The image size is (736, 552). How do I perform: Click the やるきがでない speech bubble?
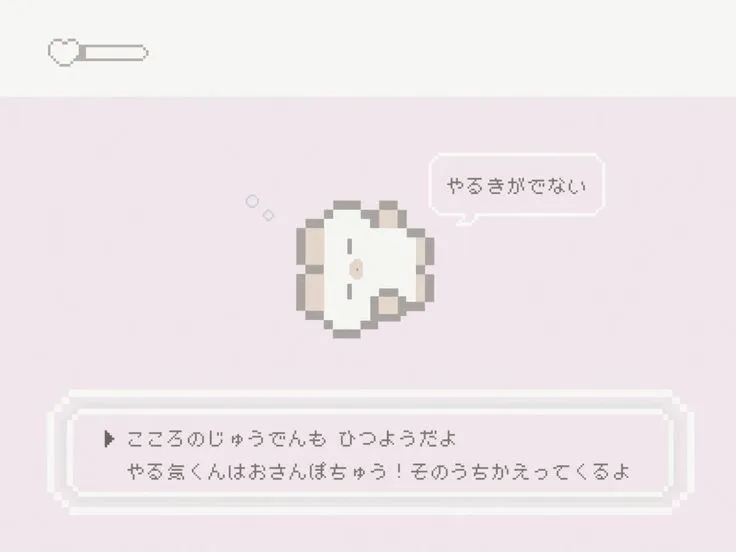click(516, 185)
